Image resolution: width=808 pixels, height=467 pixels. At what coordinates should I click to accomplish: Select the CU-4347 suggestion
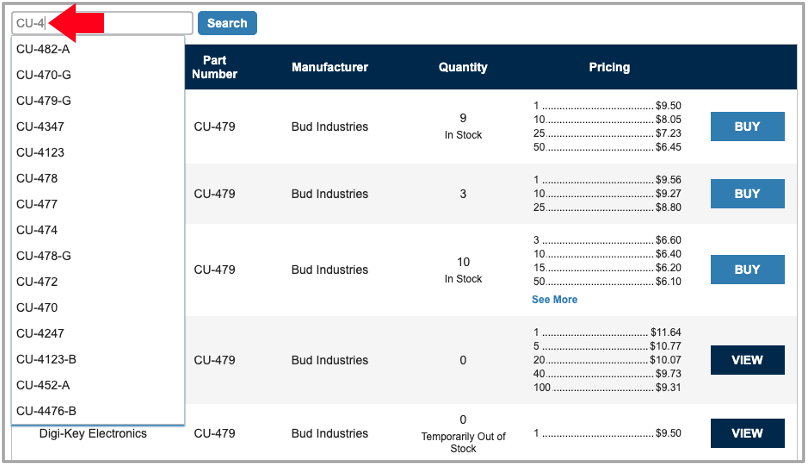click(x=40, y=127)
